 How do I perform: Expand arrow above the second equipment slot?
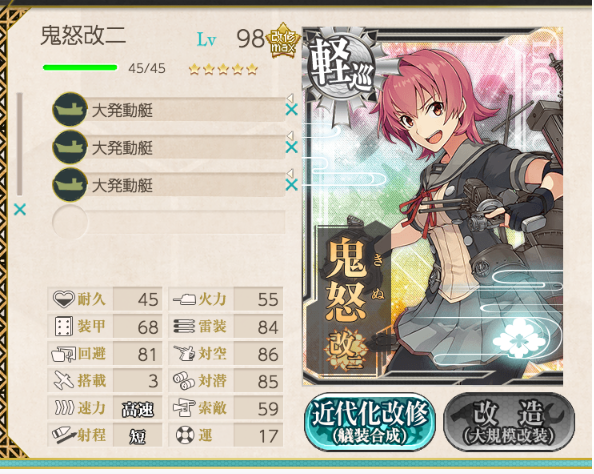tap(290, 135)
